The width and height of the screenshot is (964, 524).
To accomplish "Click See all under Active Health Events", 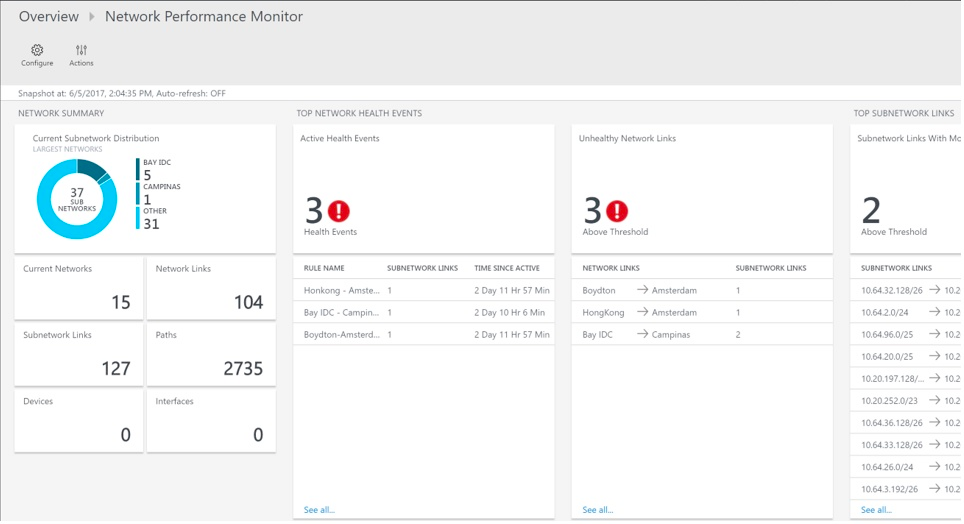I will point(319,510).
